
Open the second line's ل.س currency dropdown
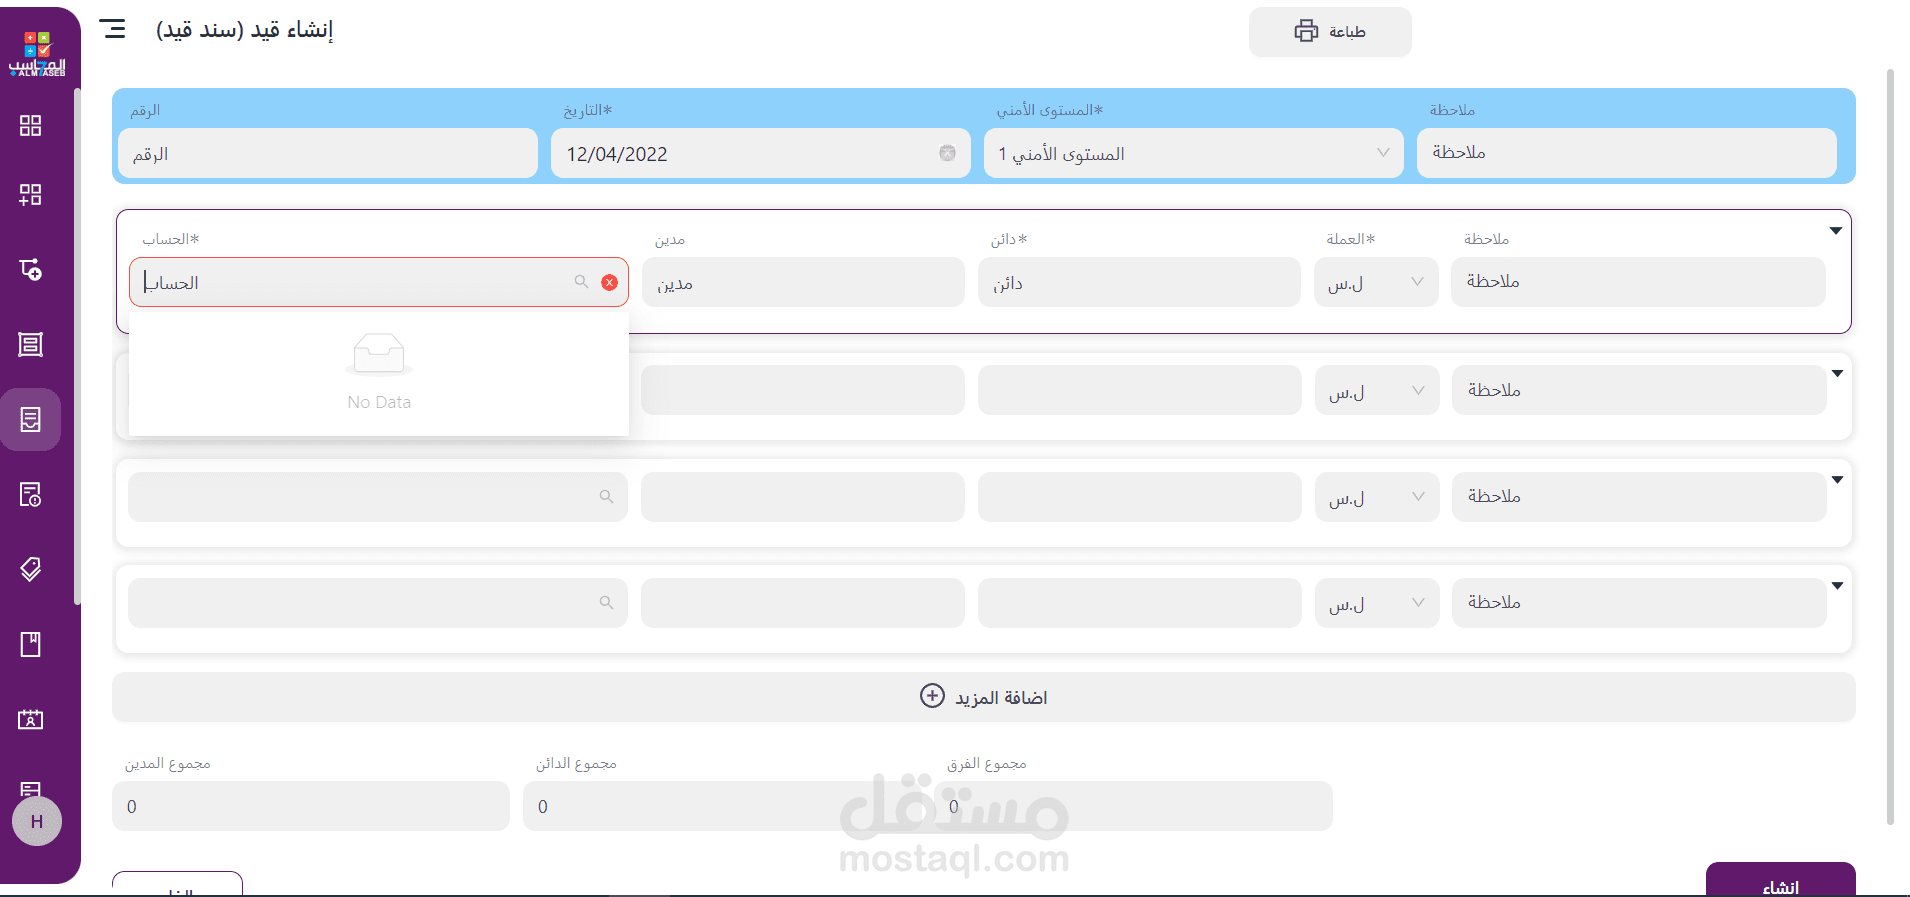tap(1377, 390)
